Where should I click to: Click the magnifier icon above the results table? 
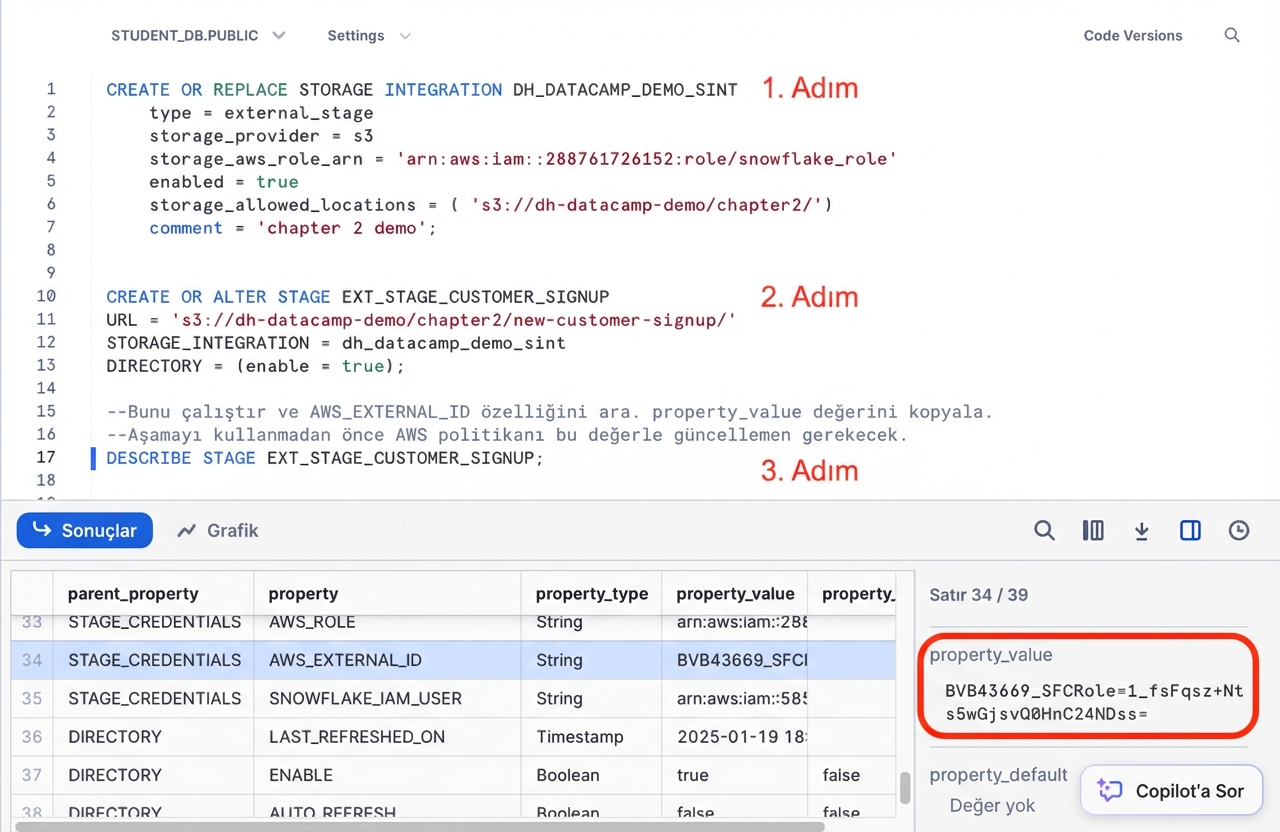(1044, 531)
